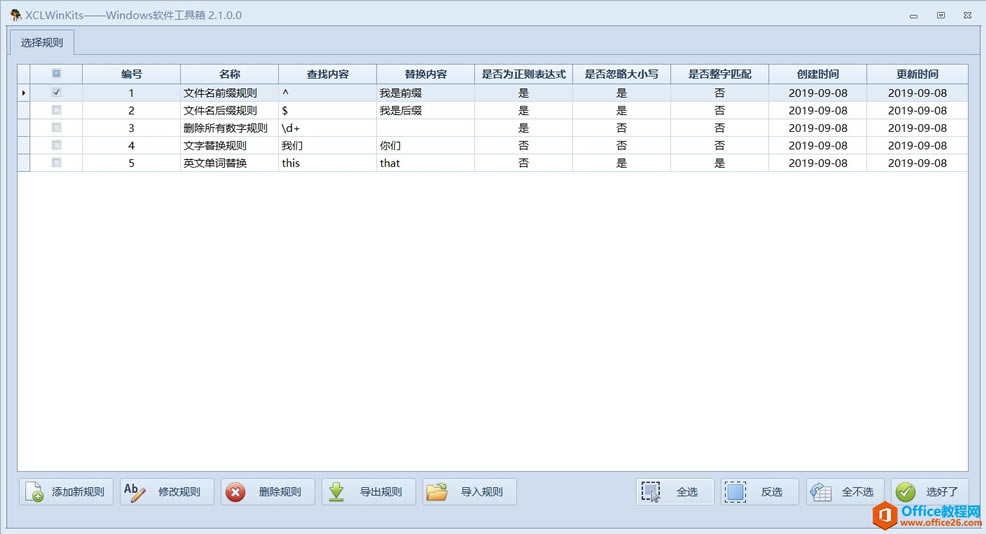986x534 pixels.
Task: Click the 添加新规则 button label
Action: [x=78, y=492]
